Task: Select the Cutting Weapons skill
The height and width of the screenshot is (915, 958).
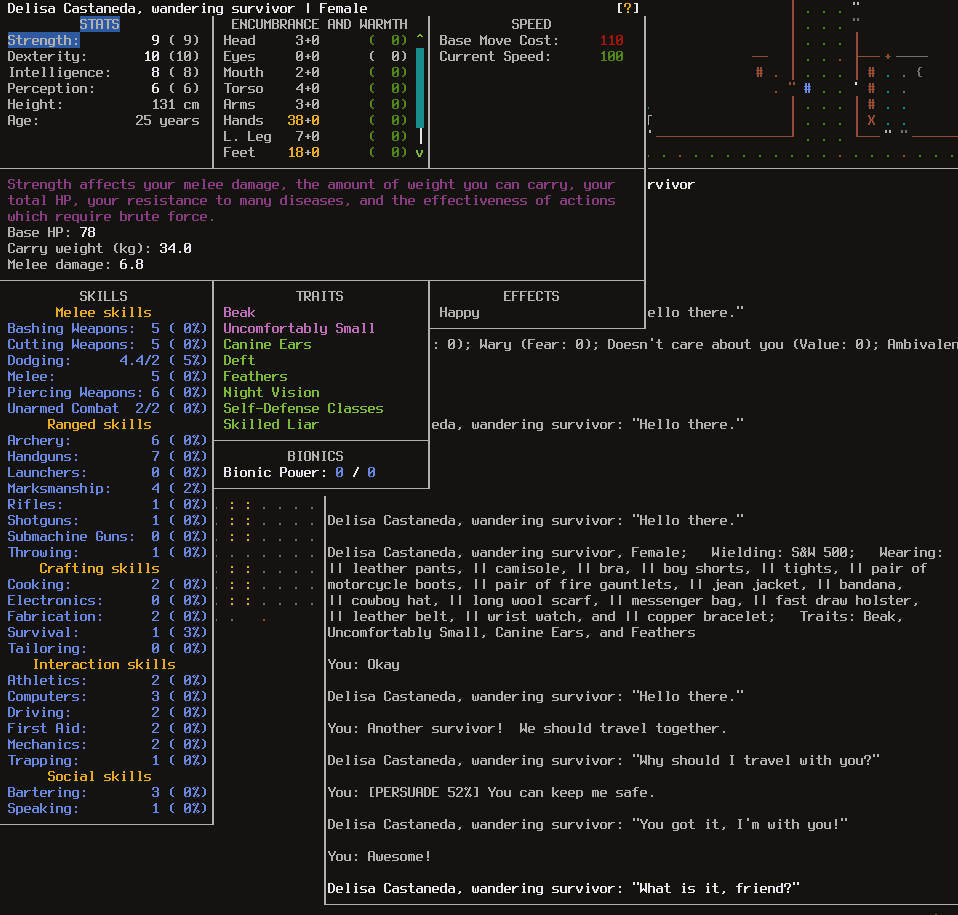Action: point(107,344)
